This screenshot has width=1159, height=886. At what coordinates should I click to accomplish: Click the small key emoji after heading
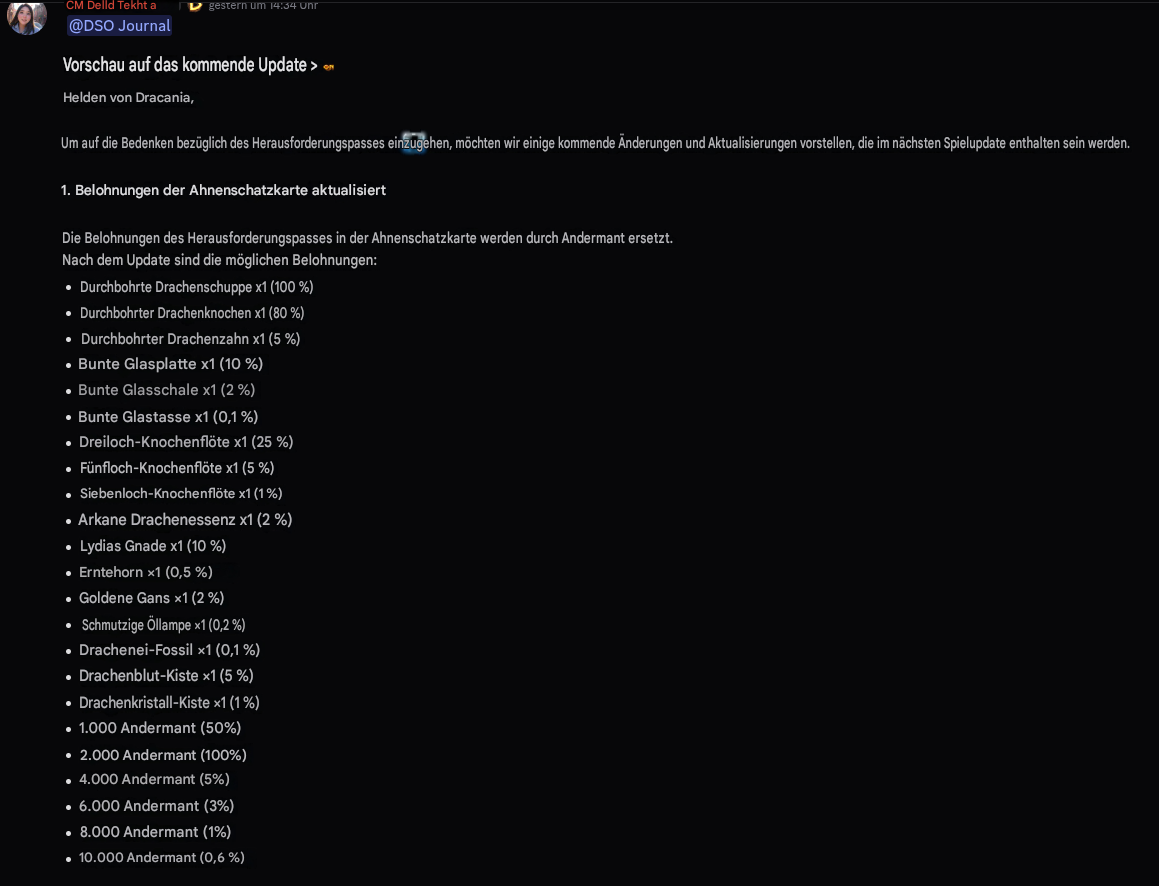328,67
